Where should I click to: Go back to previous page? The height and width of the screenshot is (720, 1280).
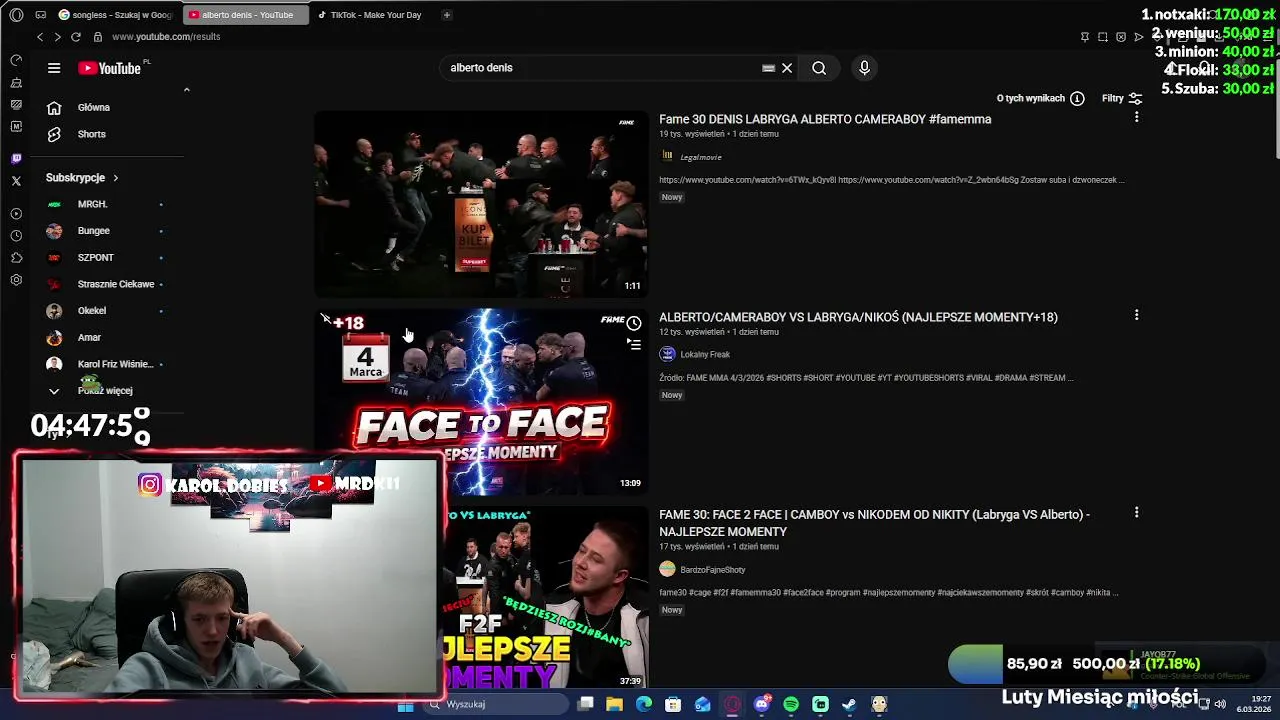pyautogui.click(x=40, y=37)
